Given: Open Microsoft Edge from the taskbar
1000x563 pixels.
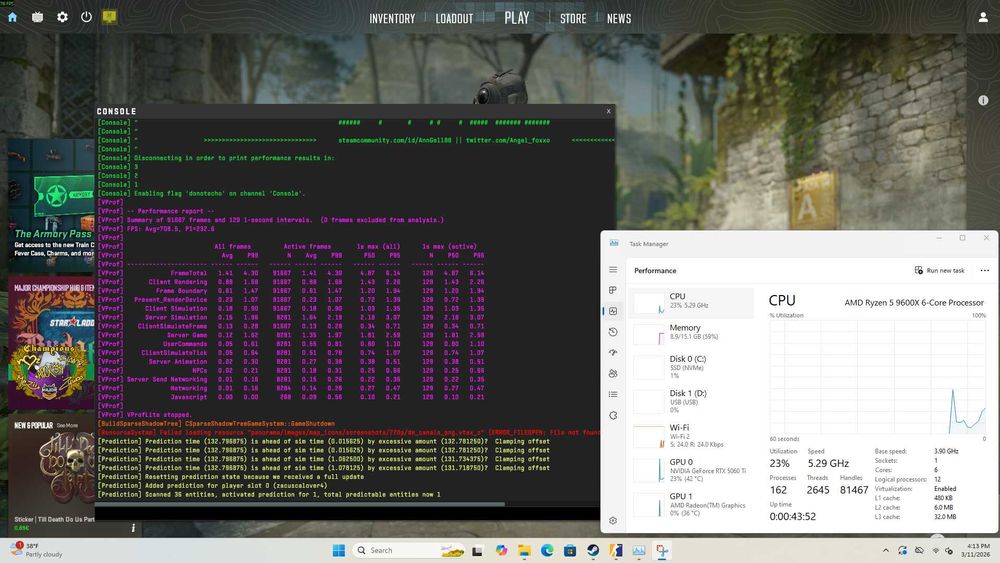Looking at the screenshot, I should tap(547, 550).
